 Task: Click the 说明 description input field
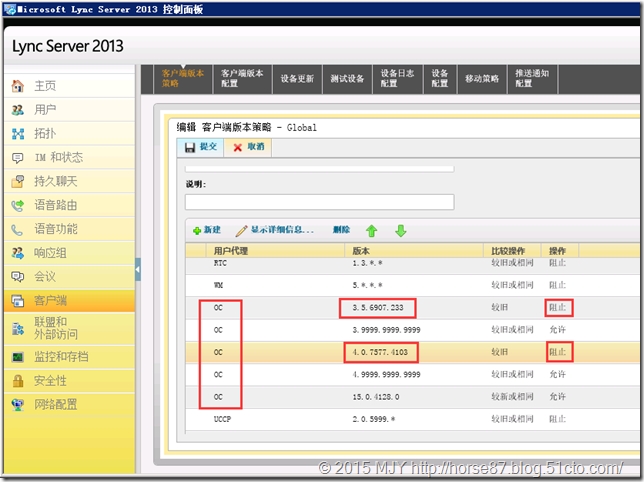[x=320, y=202]
